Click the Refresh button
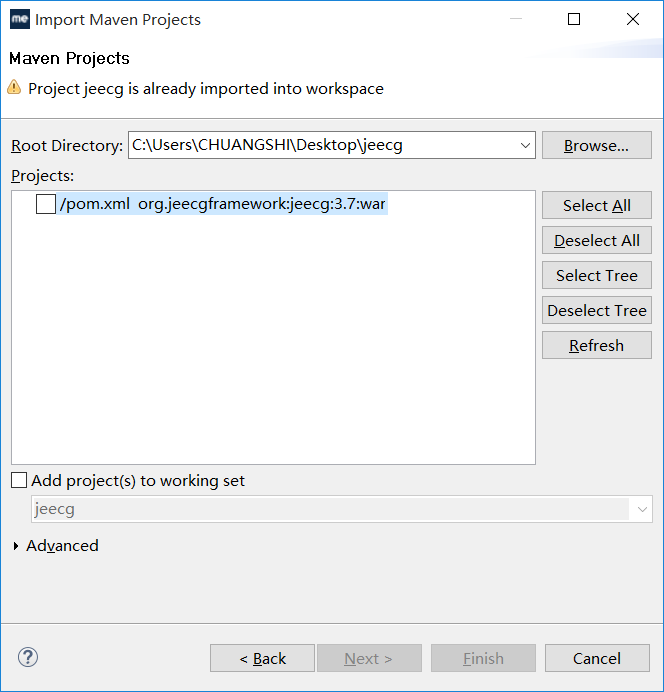Viewport: 664px width, 692px height. pos(596,345)
